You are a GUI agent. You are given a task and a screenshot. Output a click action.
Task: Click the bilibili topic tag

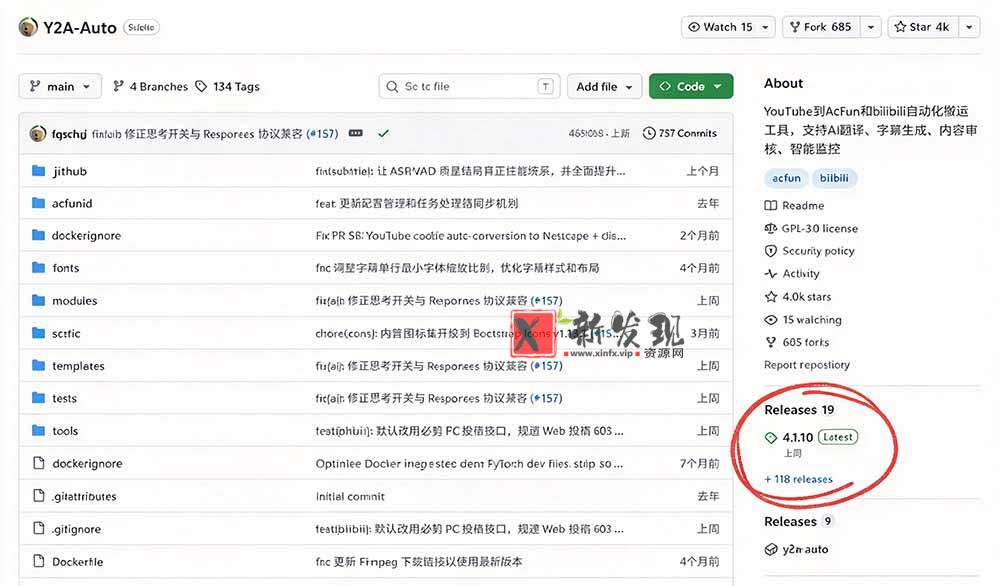834,178
